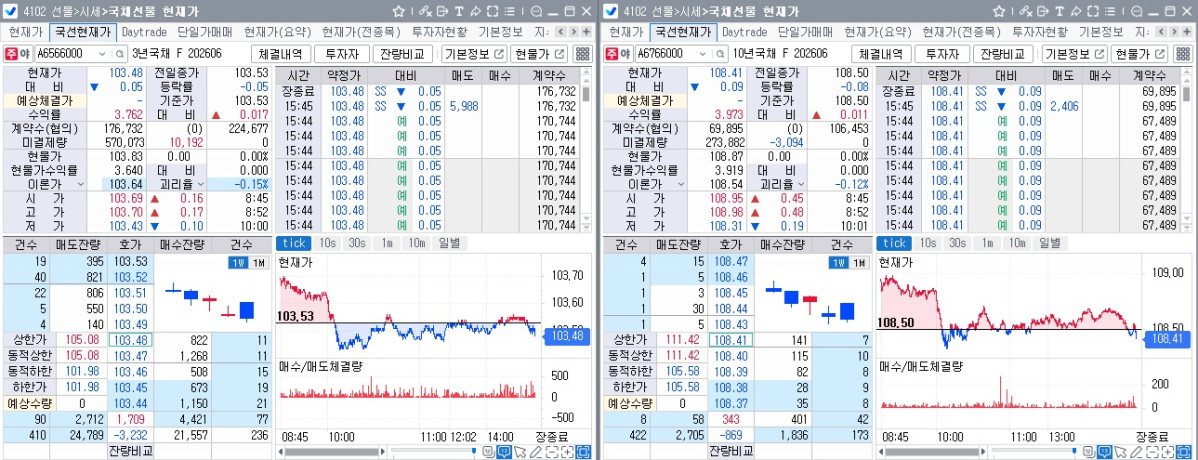
Task: Switch to the Daytrade tab in the left window
Action: tap(144, 32)
